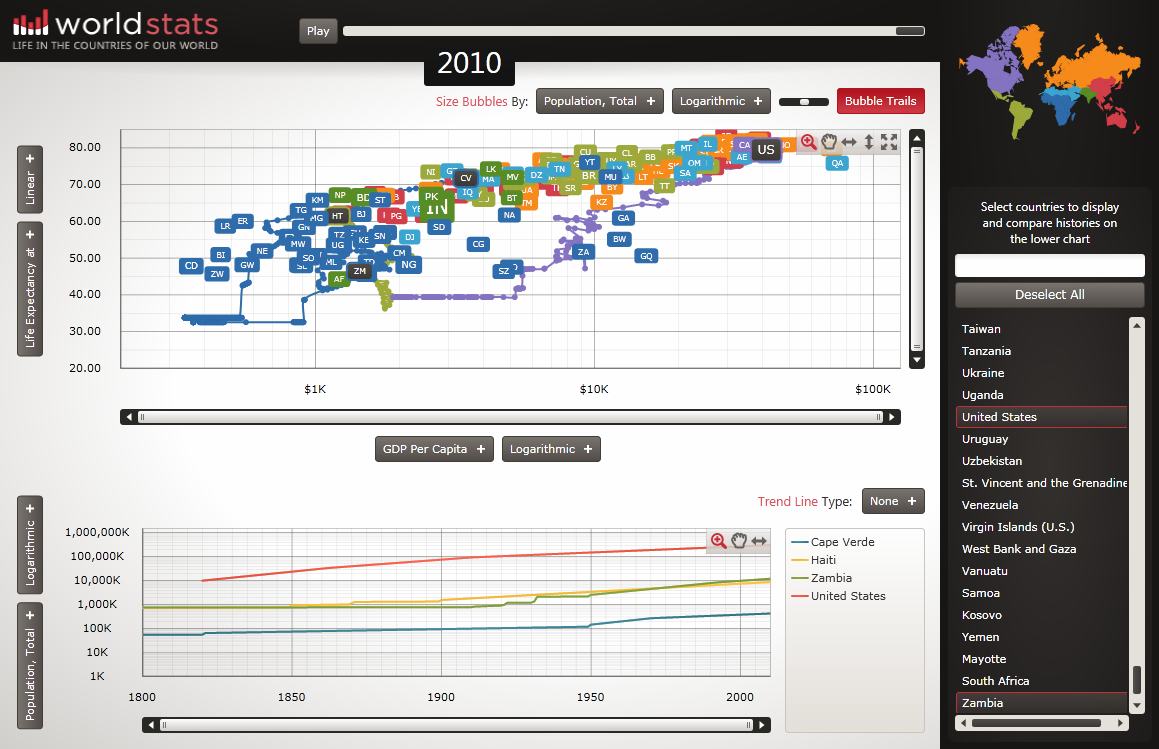Click year timeline slider handle
The image size is (1159, 749).
910,31
